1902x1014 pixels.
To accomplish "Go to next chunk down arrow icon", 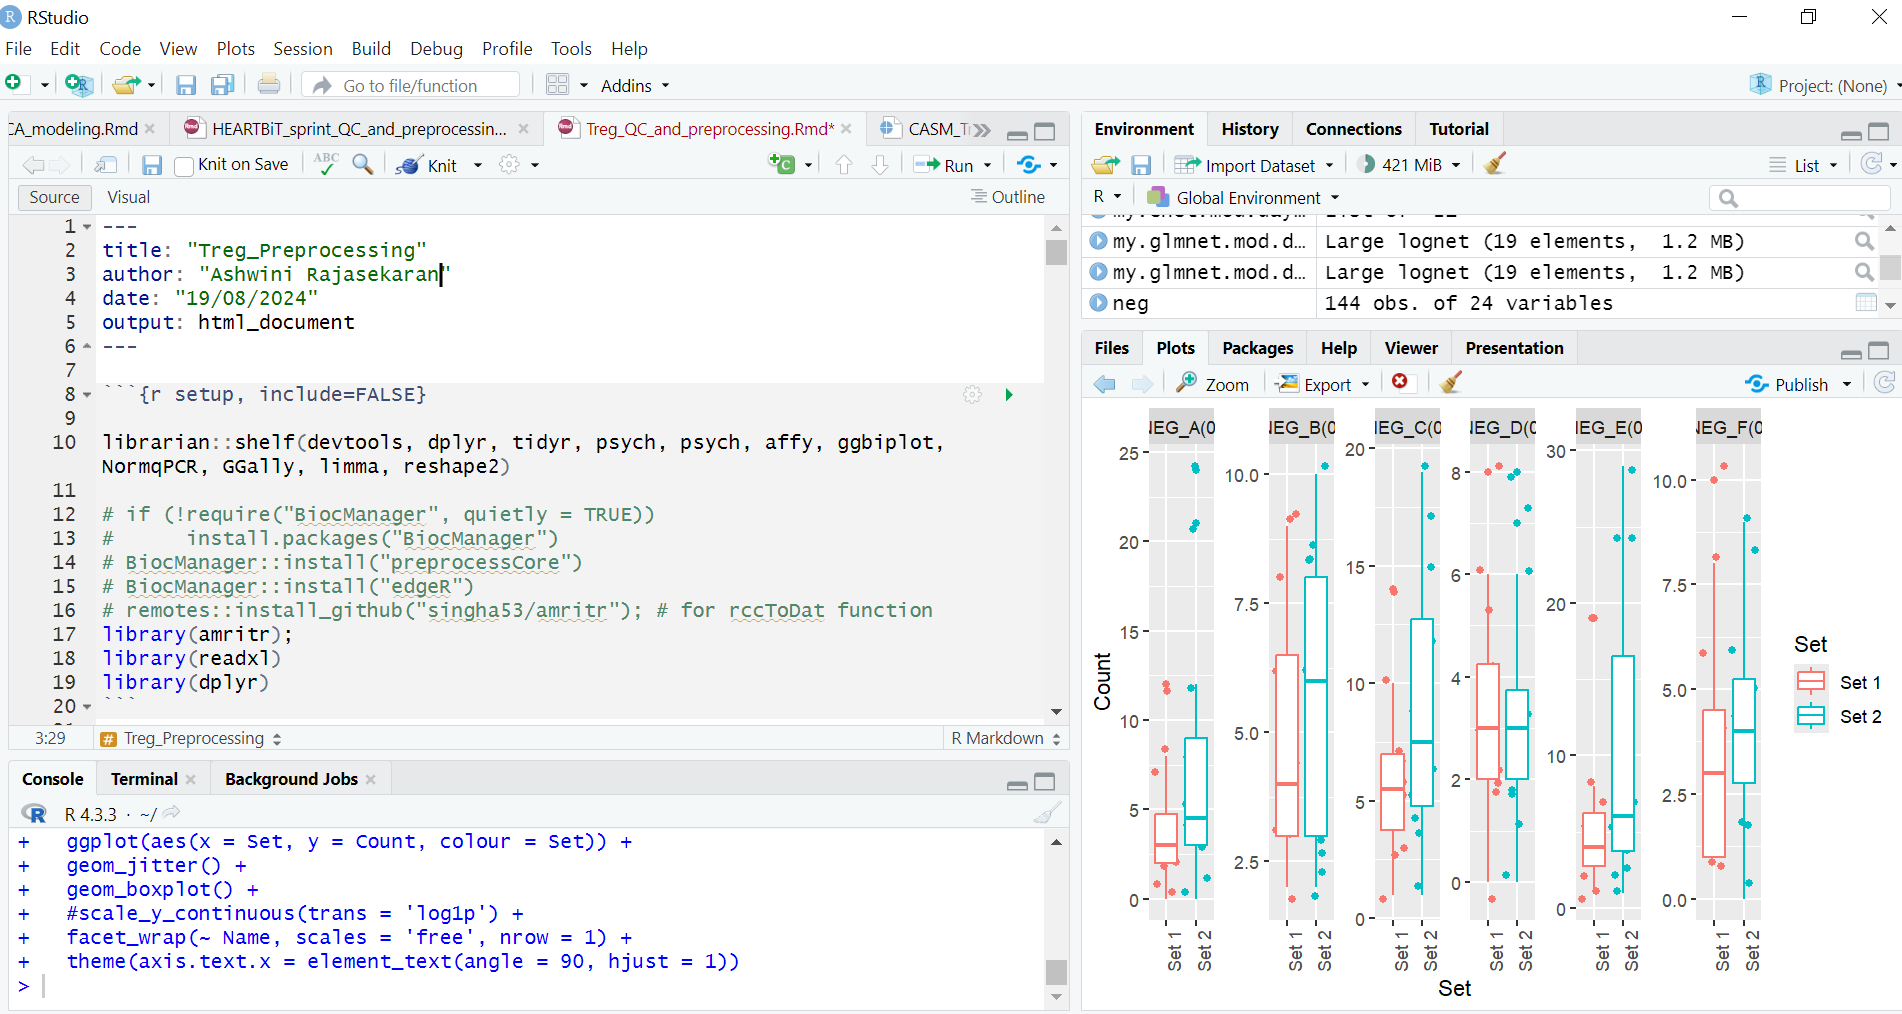I will tap(880, 165).
